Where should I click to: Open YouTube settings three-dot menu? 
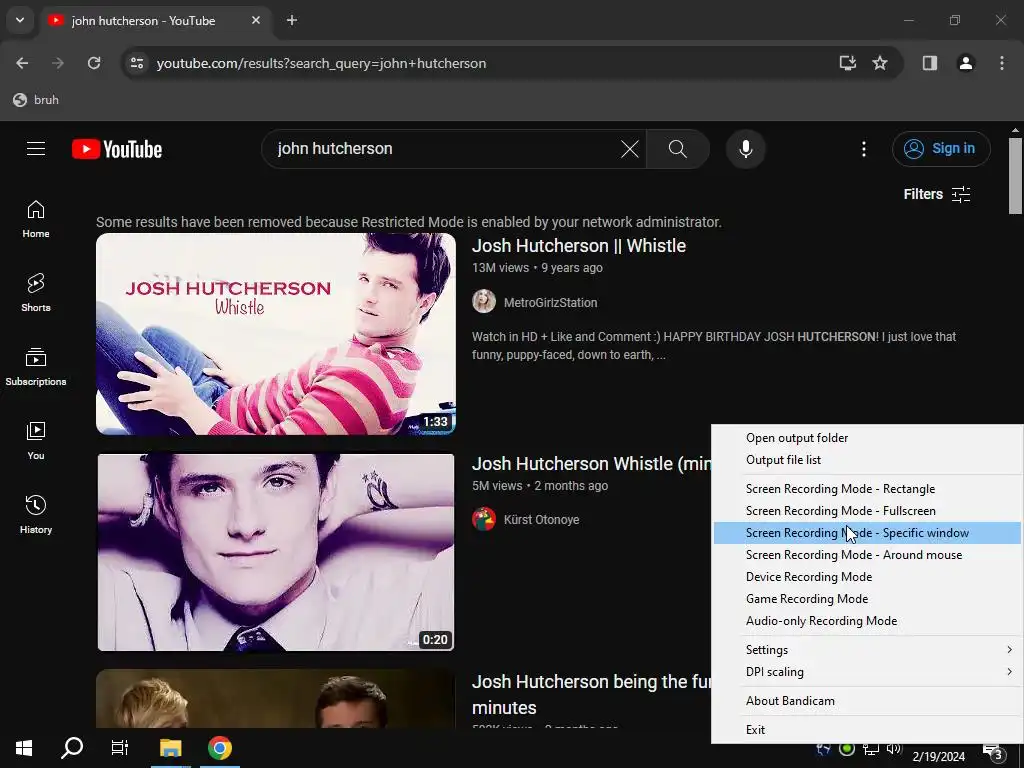pyautogui.click(x=863, y=149)
